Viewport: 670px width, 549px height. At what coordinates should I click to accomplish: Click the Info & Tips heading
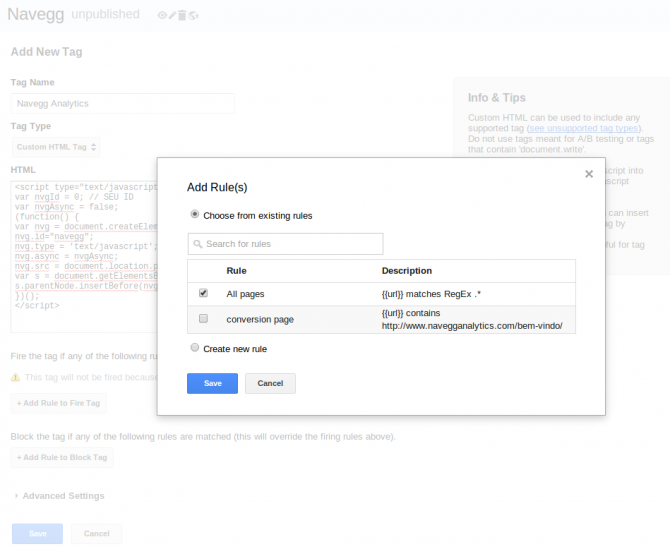(497, 98)
